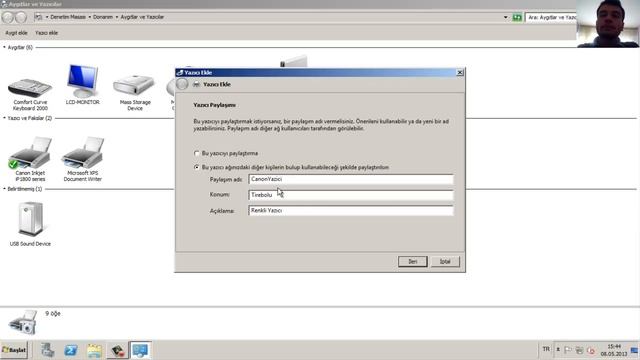Click Aygıt ekle toolbar command
Viewport: 640px width, 360px height.
pos(16,33)
